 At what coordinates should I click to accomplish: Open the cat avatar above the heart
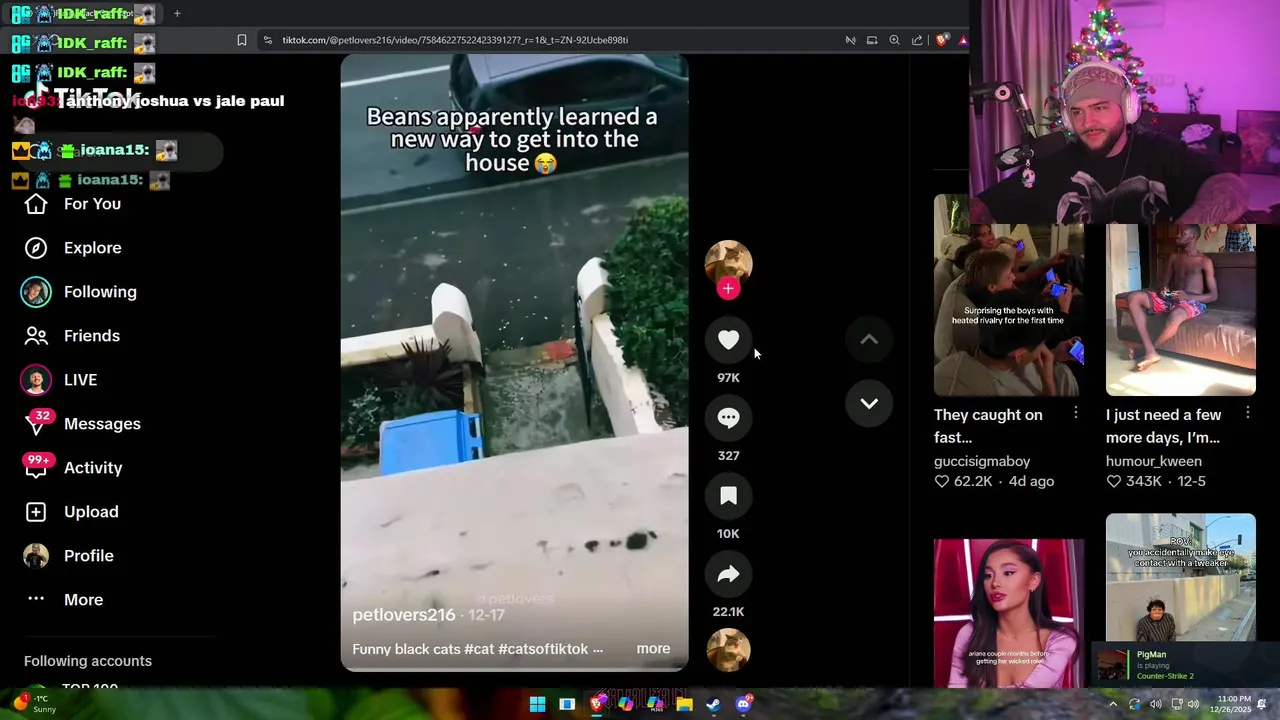click(728, 262)
